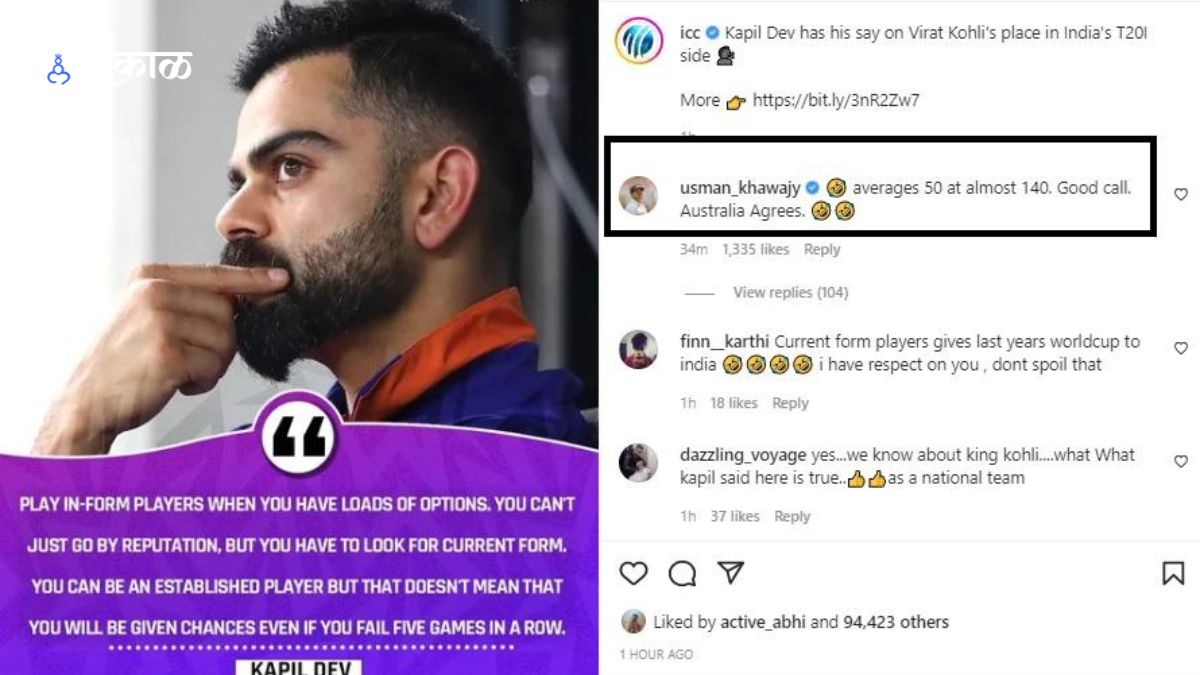The width and height of the screenshot is (1200, 675).
Task: Open finn__karthi's profile picture
Action: pos(638,349)
